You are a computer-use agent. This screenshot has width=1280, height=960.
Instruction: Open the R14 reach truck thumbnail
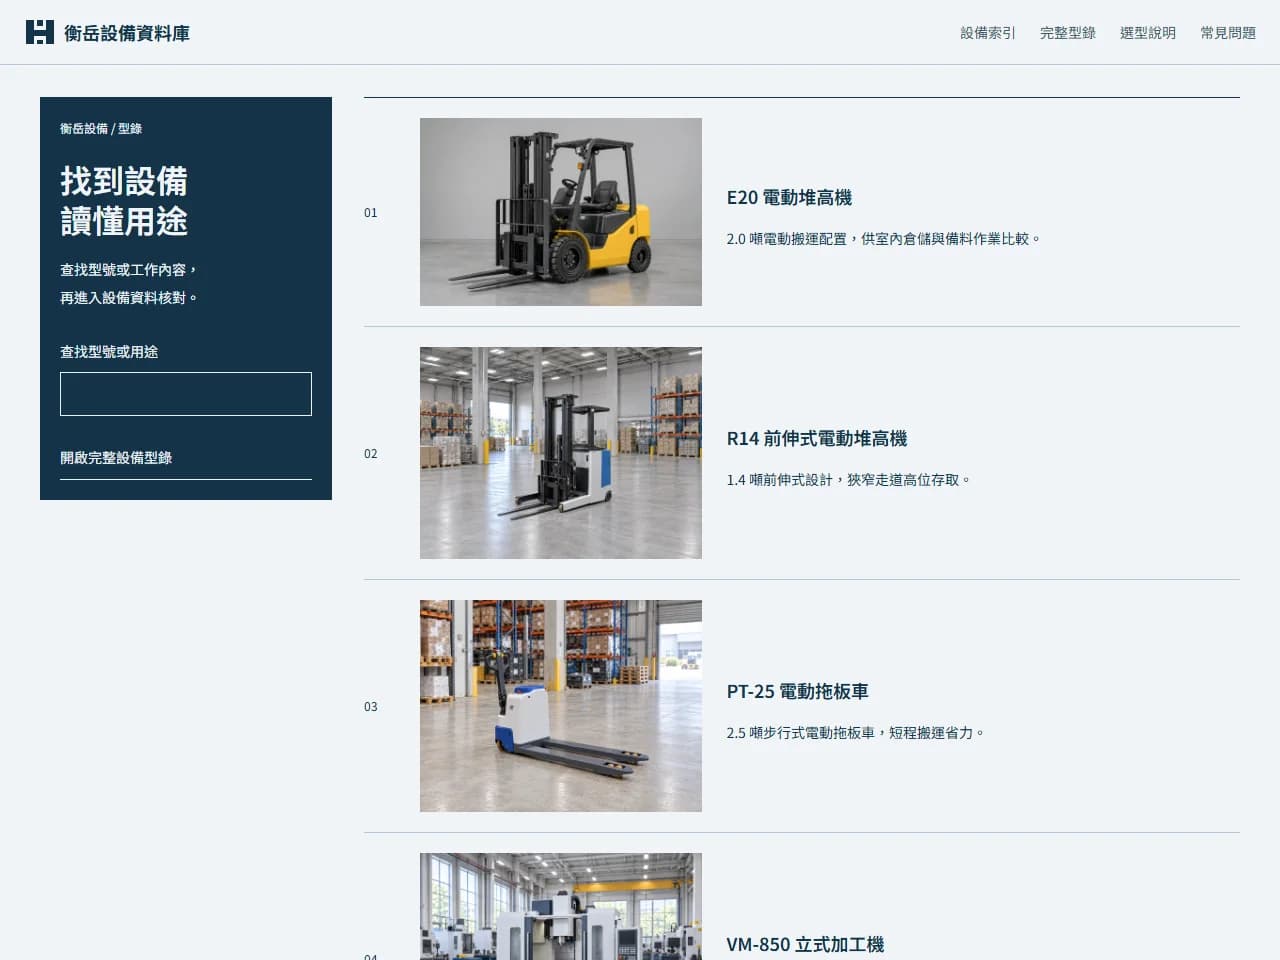(x=561, y=453)
